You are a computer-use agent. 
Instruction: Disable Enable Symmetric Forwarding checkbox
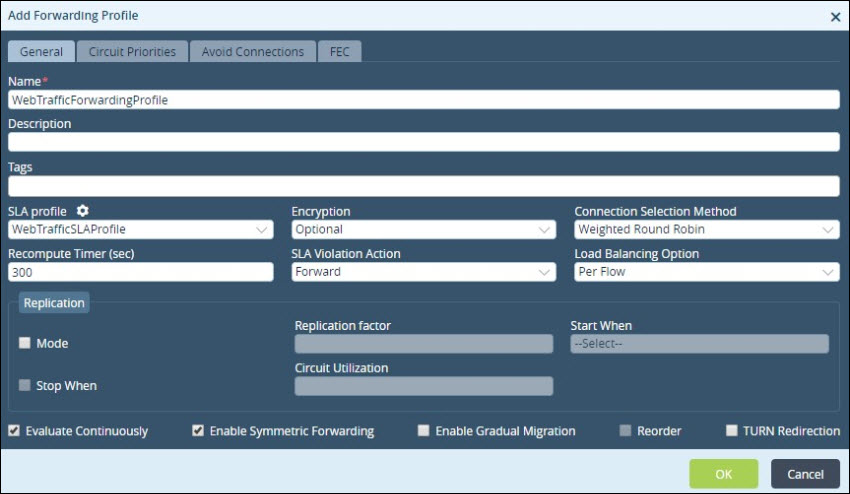coord(198,431)
